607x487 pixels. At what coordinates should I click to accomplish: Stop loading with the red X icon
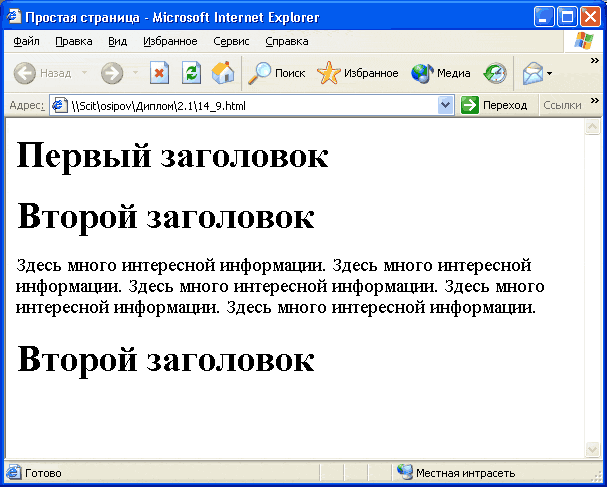[159, 73]
